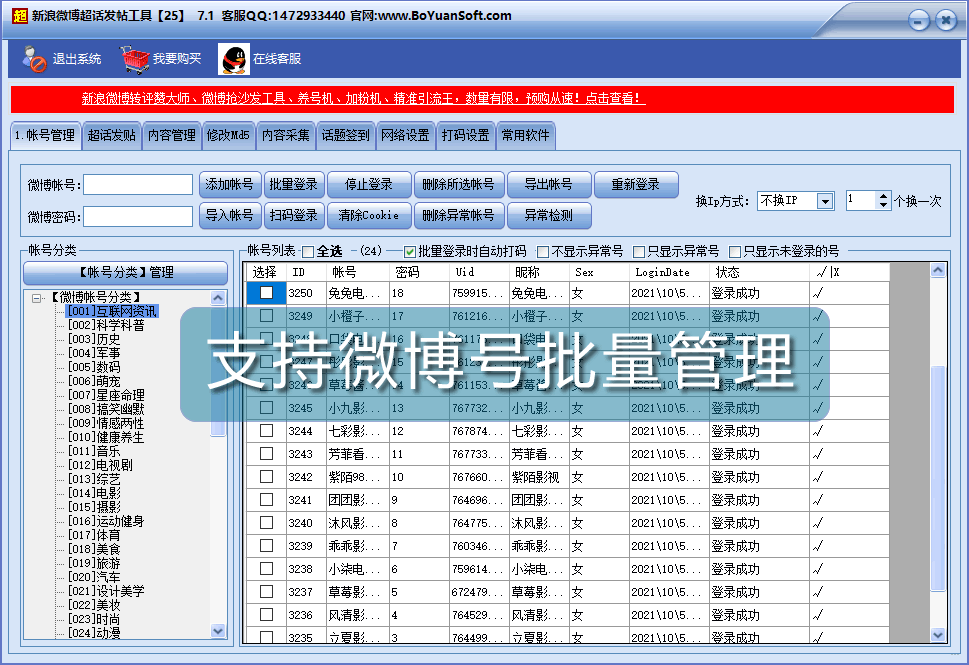The image size is (969, 665).
Task: Click 清除Cookie button
Action: click(x=369, y=215)
